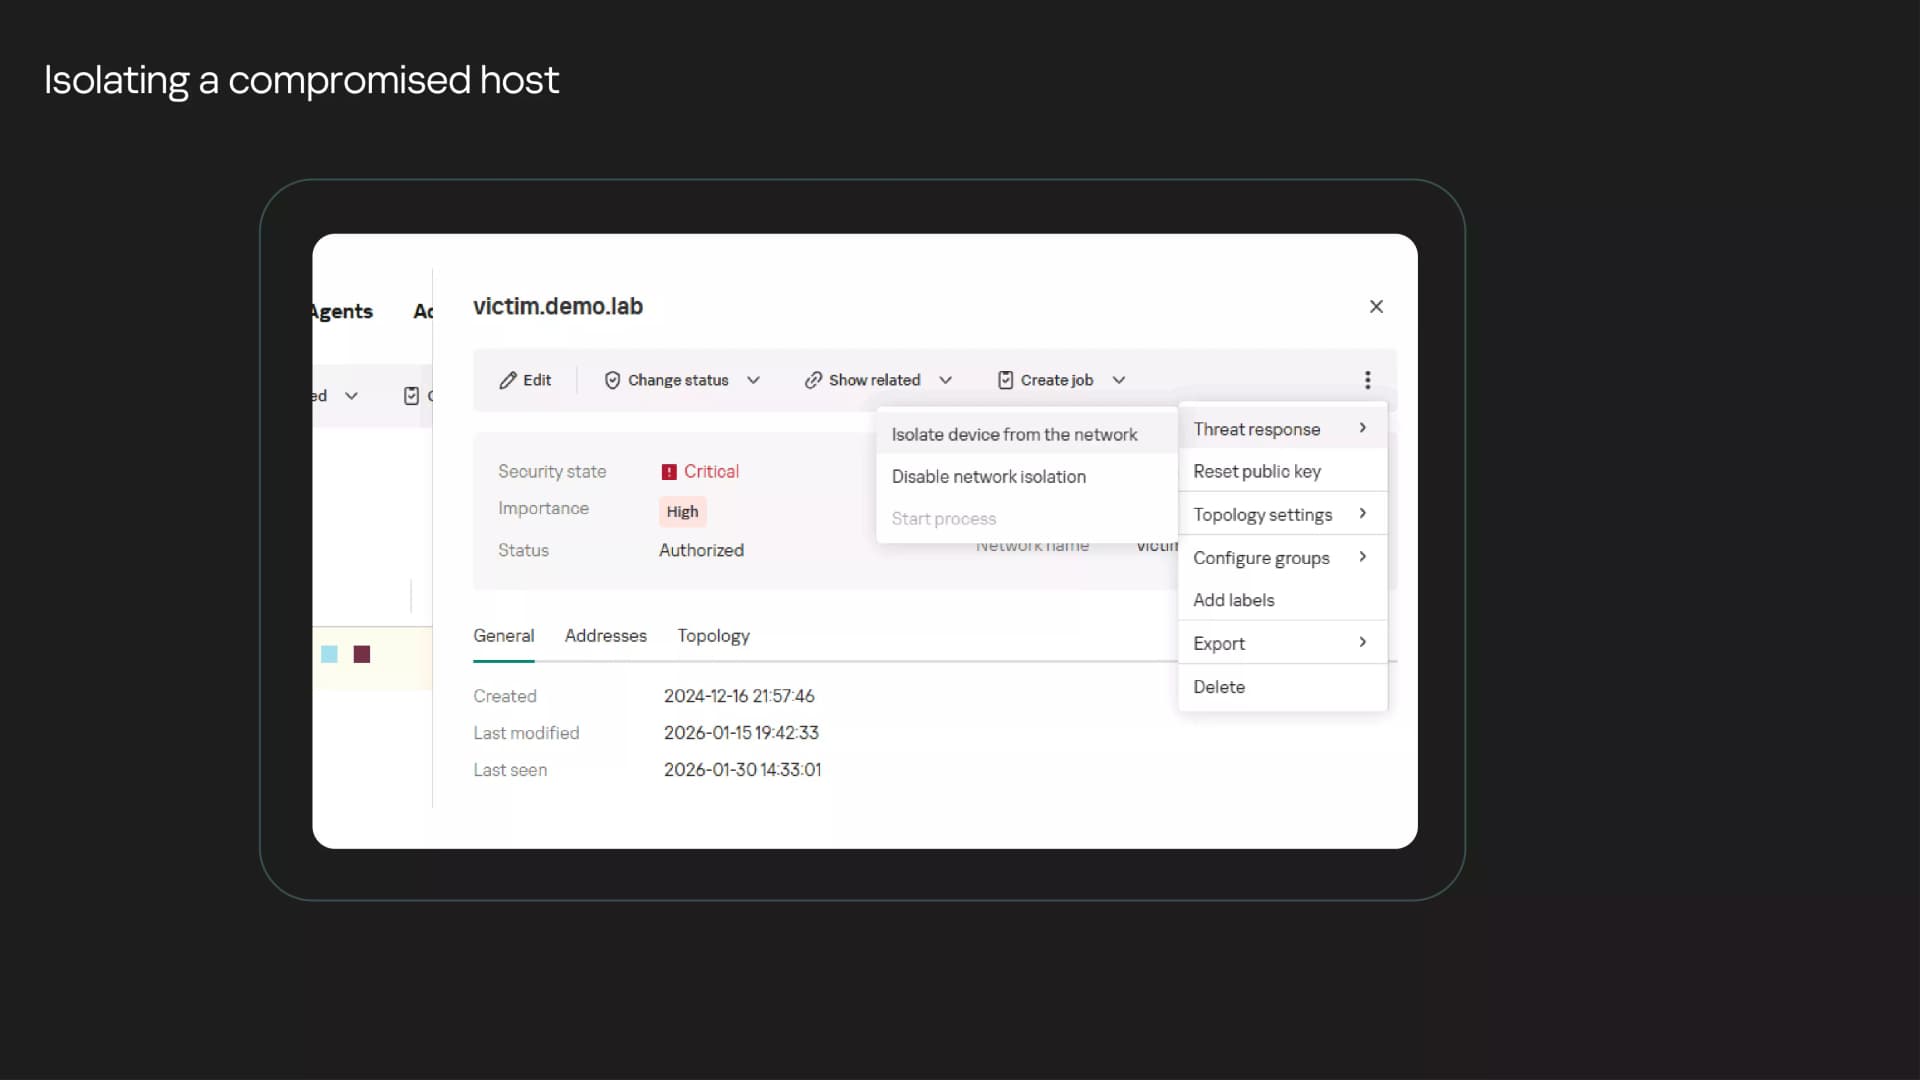
Task: Click the Show related button label
Action: click(874, 380)
